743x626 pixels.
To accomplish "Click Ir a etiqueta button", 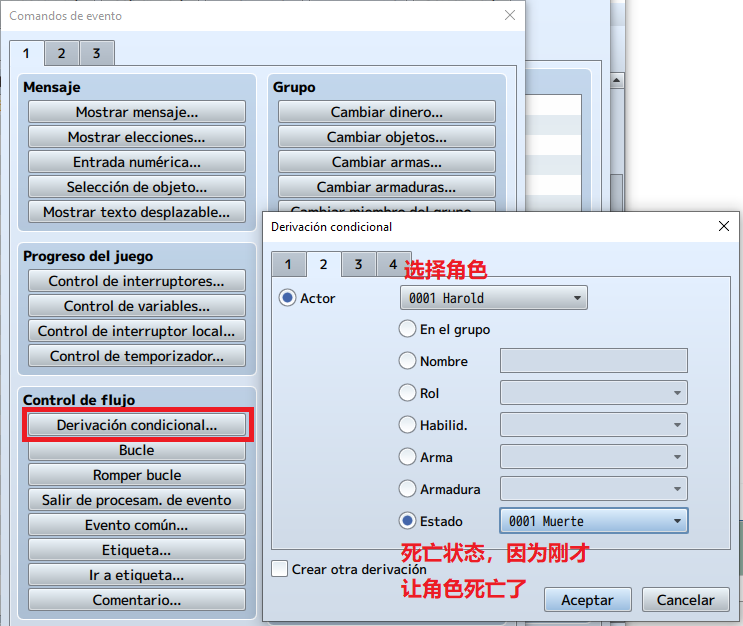I will pos(136,575).
